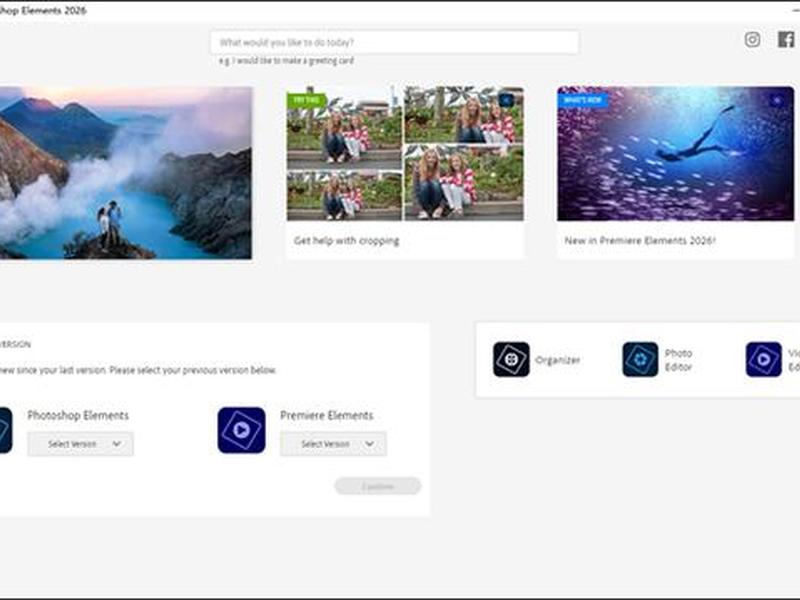Launch the Photo Editor app icon
Image resolution: width=800 pixels, height=600 pixels.
pos(640,360)
